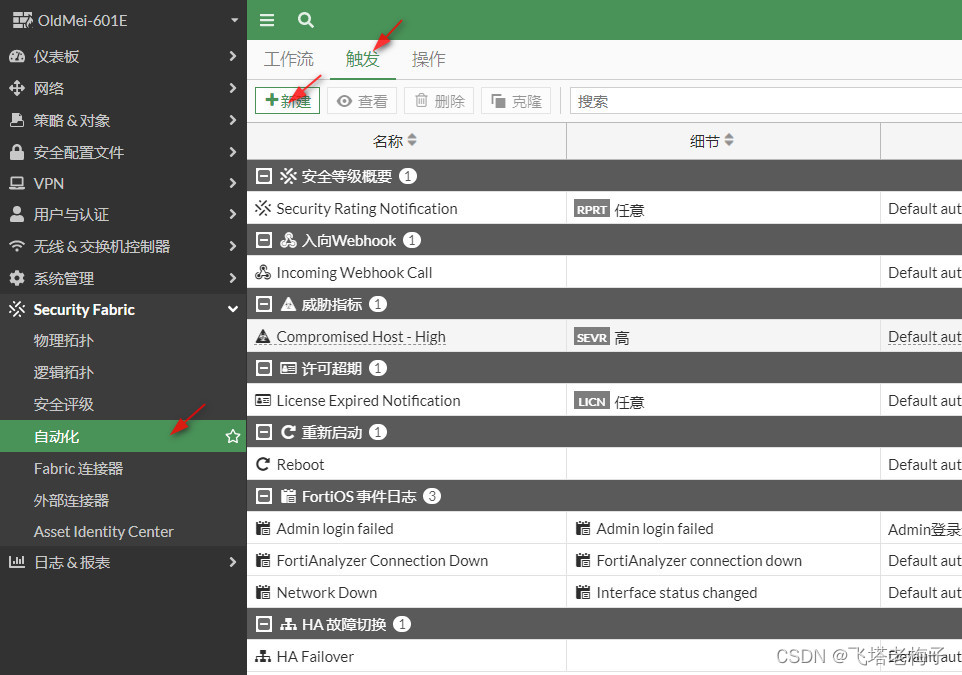Expand the VPN menu chevron

pos(233,183)
